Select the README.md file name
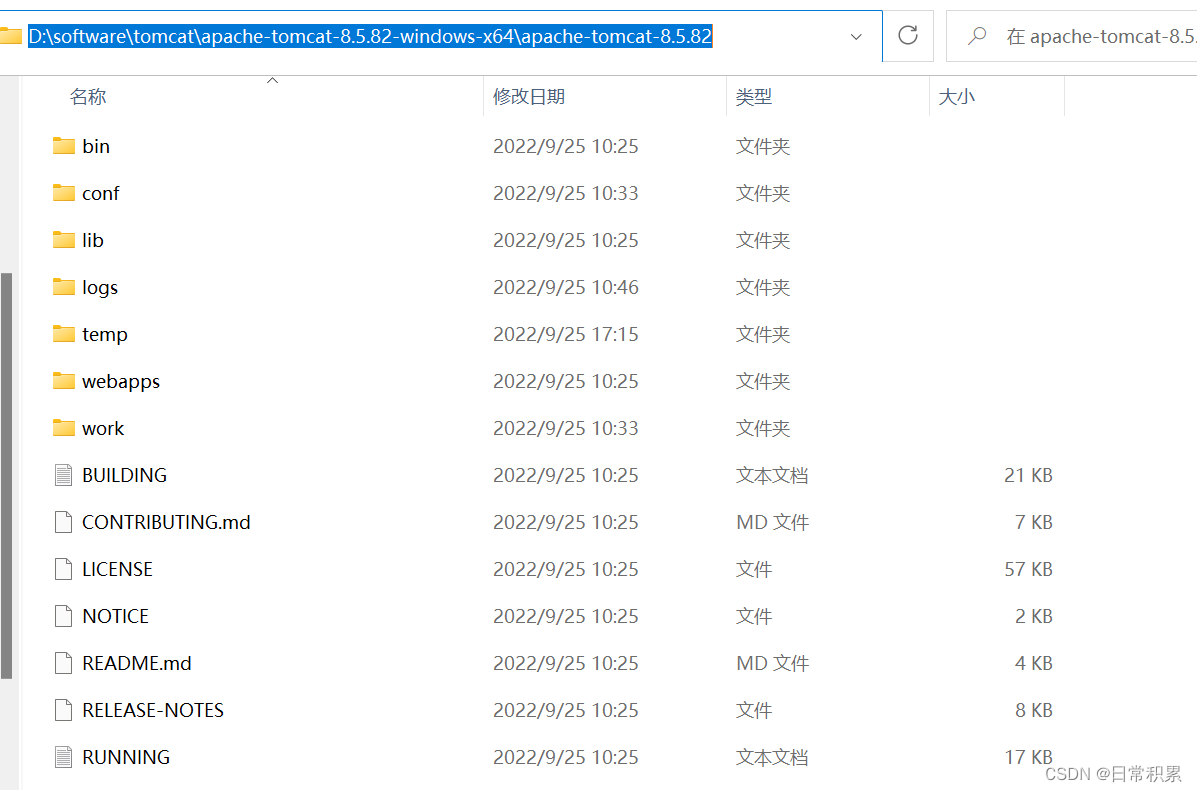The width and height of the screenshot is (1197, 792). 137,663
